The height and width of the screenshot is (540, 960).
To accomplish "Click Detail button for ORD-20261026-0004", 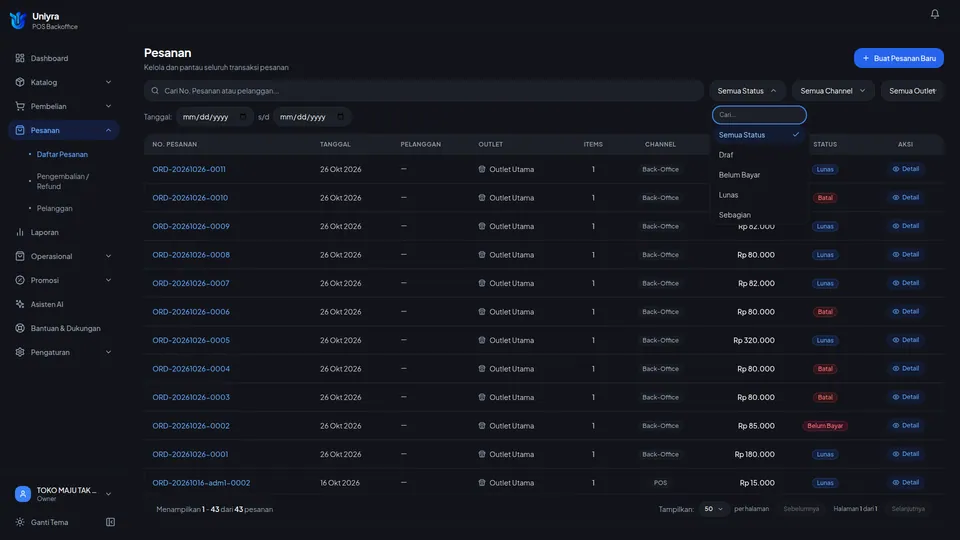I will click(x=906, y=369).
